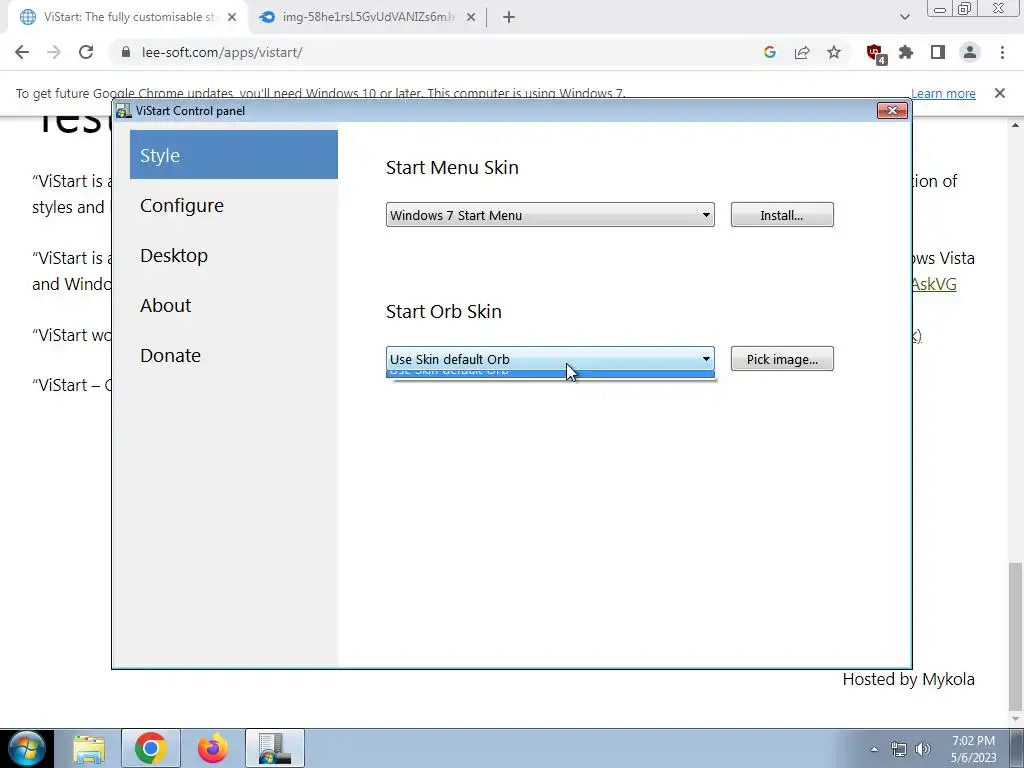The image size is (1024, 768).
Task: Open a new browser tab
Action: pos(509,18)
